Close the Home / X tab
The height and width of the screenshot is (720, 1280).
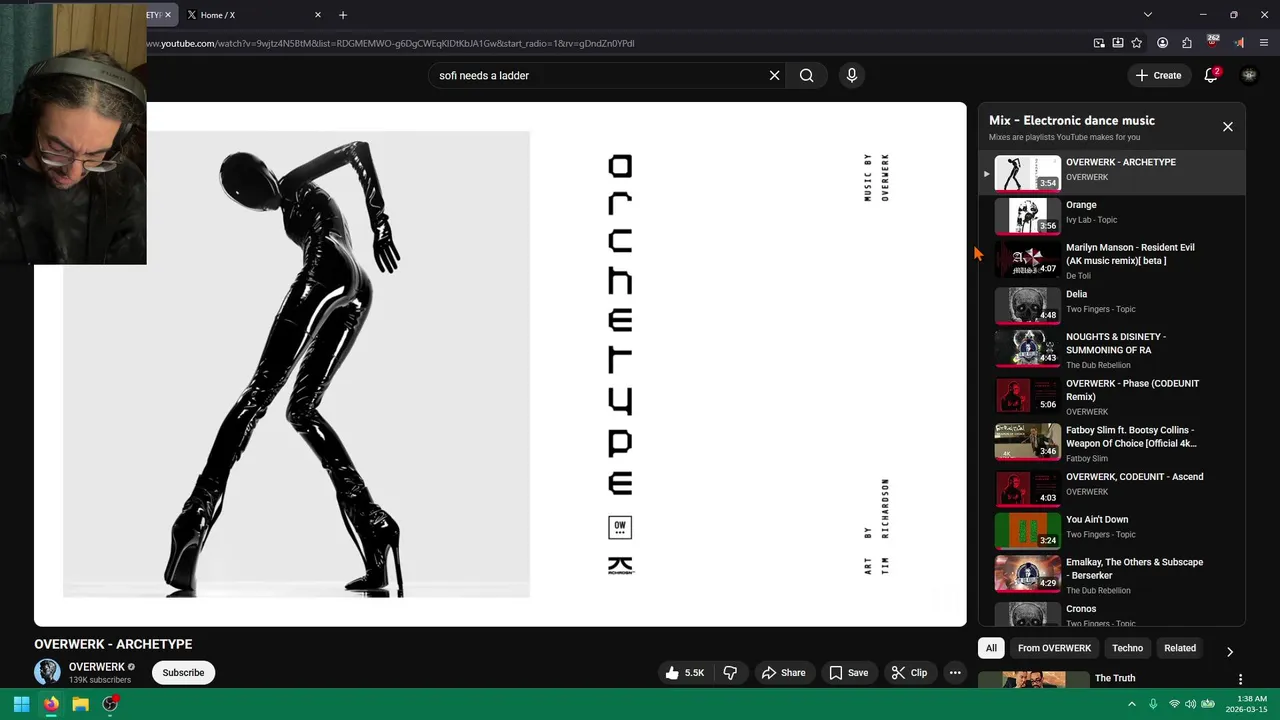tap(318, 15)
